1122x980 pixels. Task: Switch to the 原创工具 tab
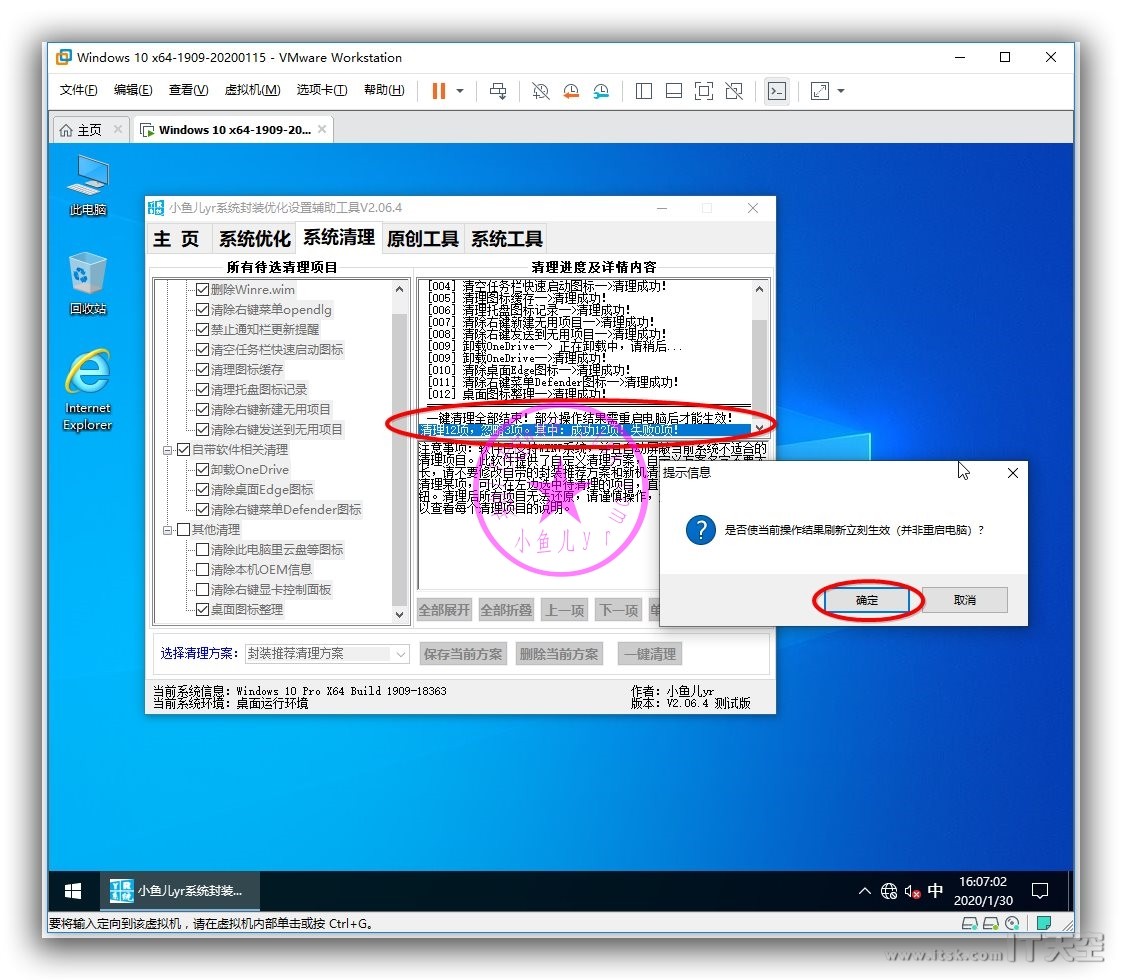coord(422,239)
